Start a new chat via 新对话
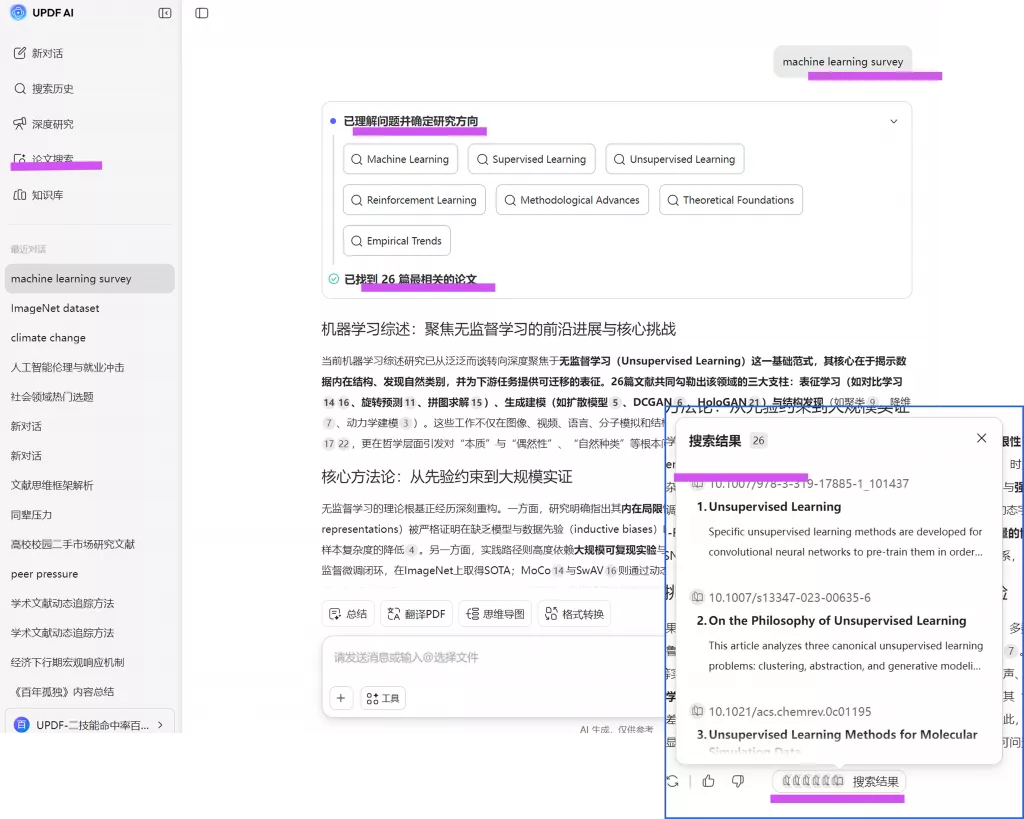Screen dimensions: 1024x819 pos(47,53)
